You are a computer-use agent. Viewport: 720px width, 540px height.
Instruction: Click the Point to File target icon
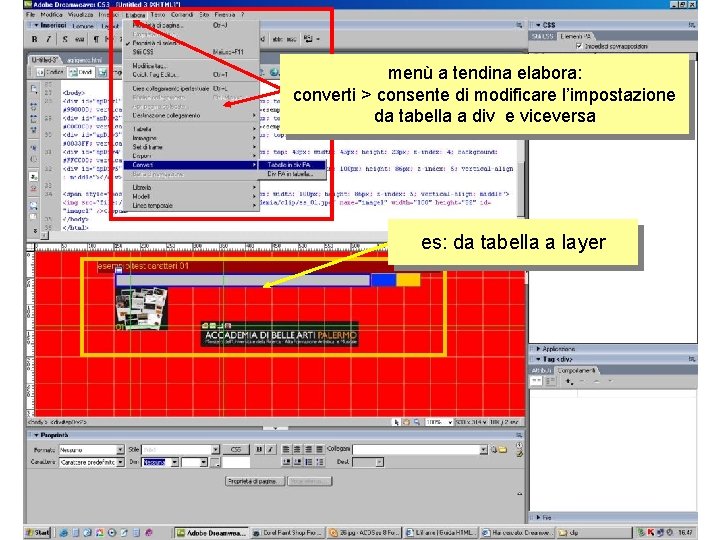point(494,450)
